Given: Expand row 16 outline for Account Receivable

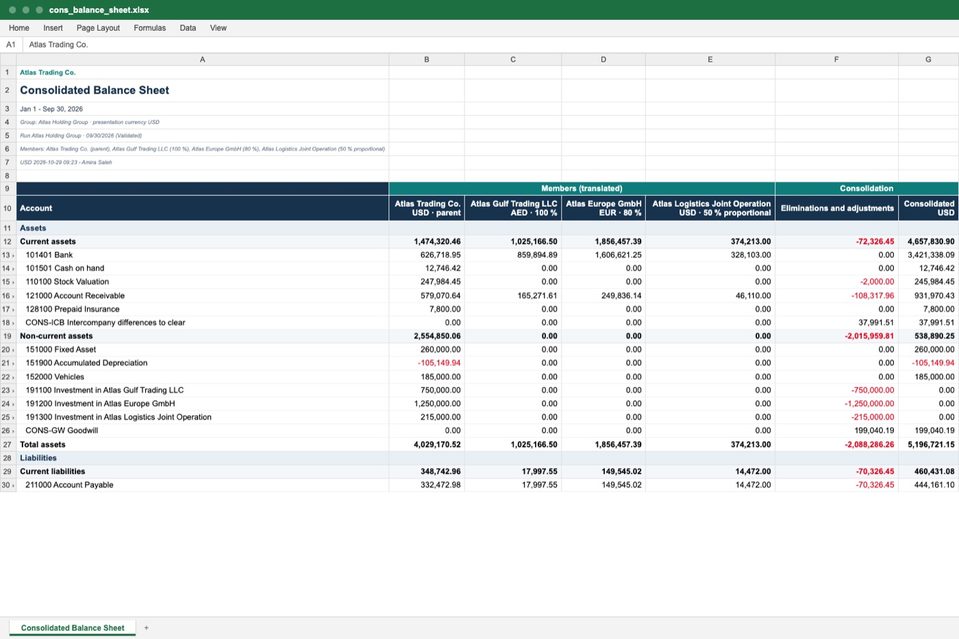Looking at the screenshot, I should (x=13, y=297).
